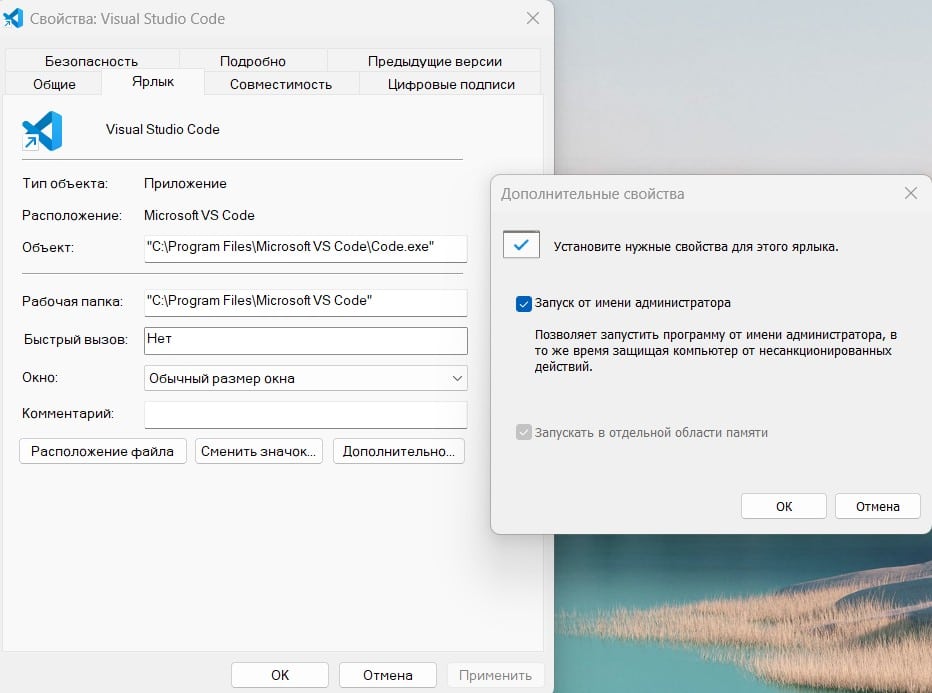Click the disabled Запускать в отдельной области памяти checkbox
932x693 pixels.
[524, 432]
